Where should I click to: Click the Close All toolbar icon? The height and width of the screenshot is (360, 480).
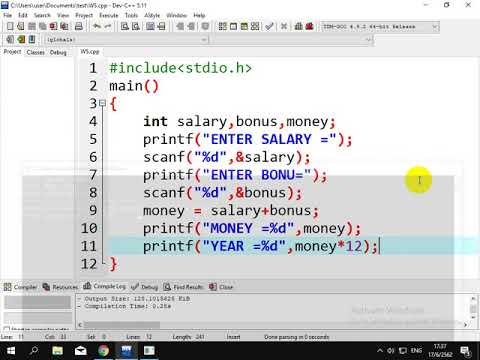(x=64, y=26)
